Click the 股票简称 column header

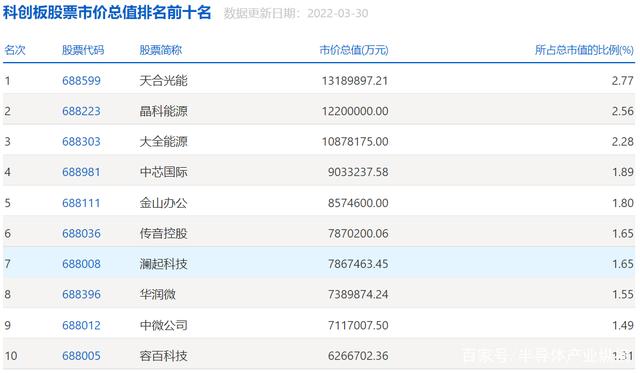click(x=161, y=50)
